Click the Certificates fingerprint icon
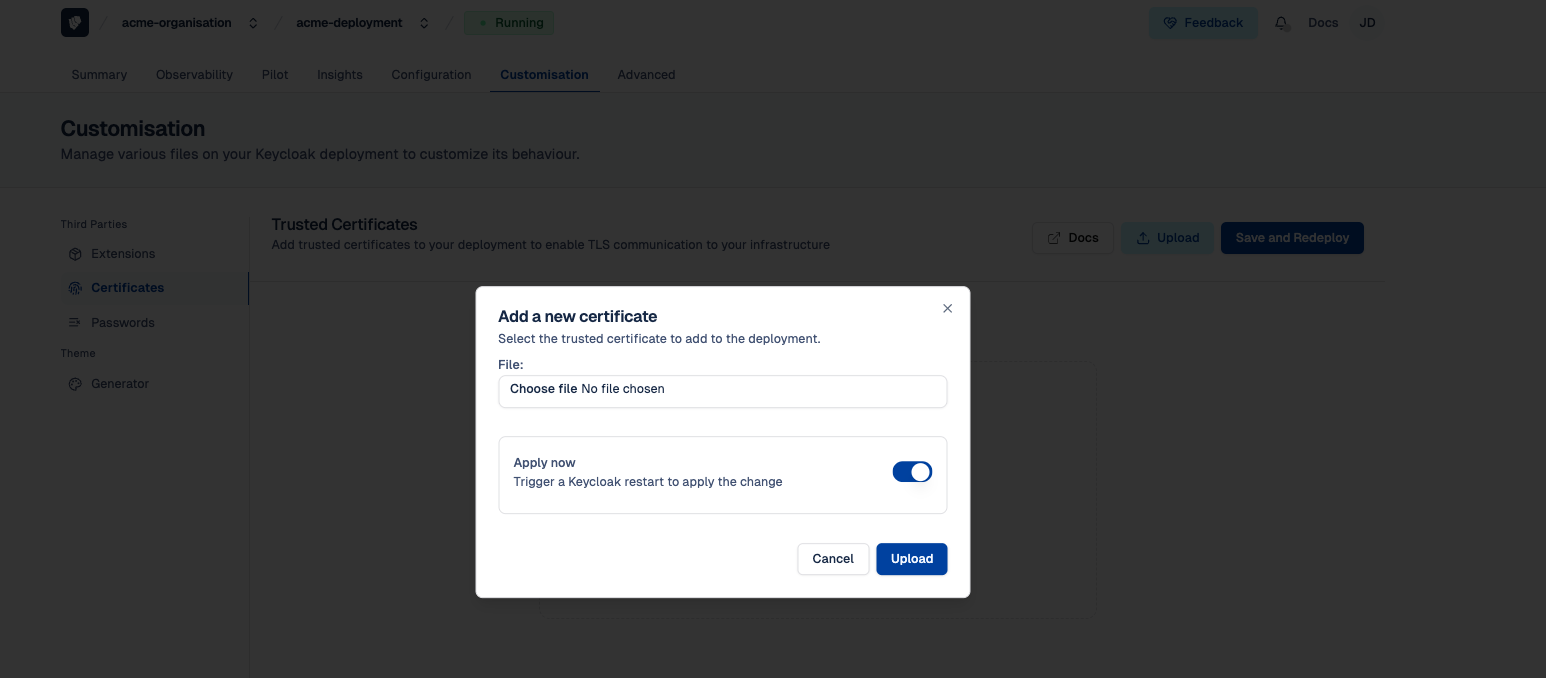1546x678 pixels. tap(75, 288)
